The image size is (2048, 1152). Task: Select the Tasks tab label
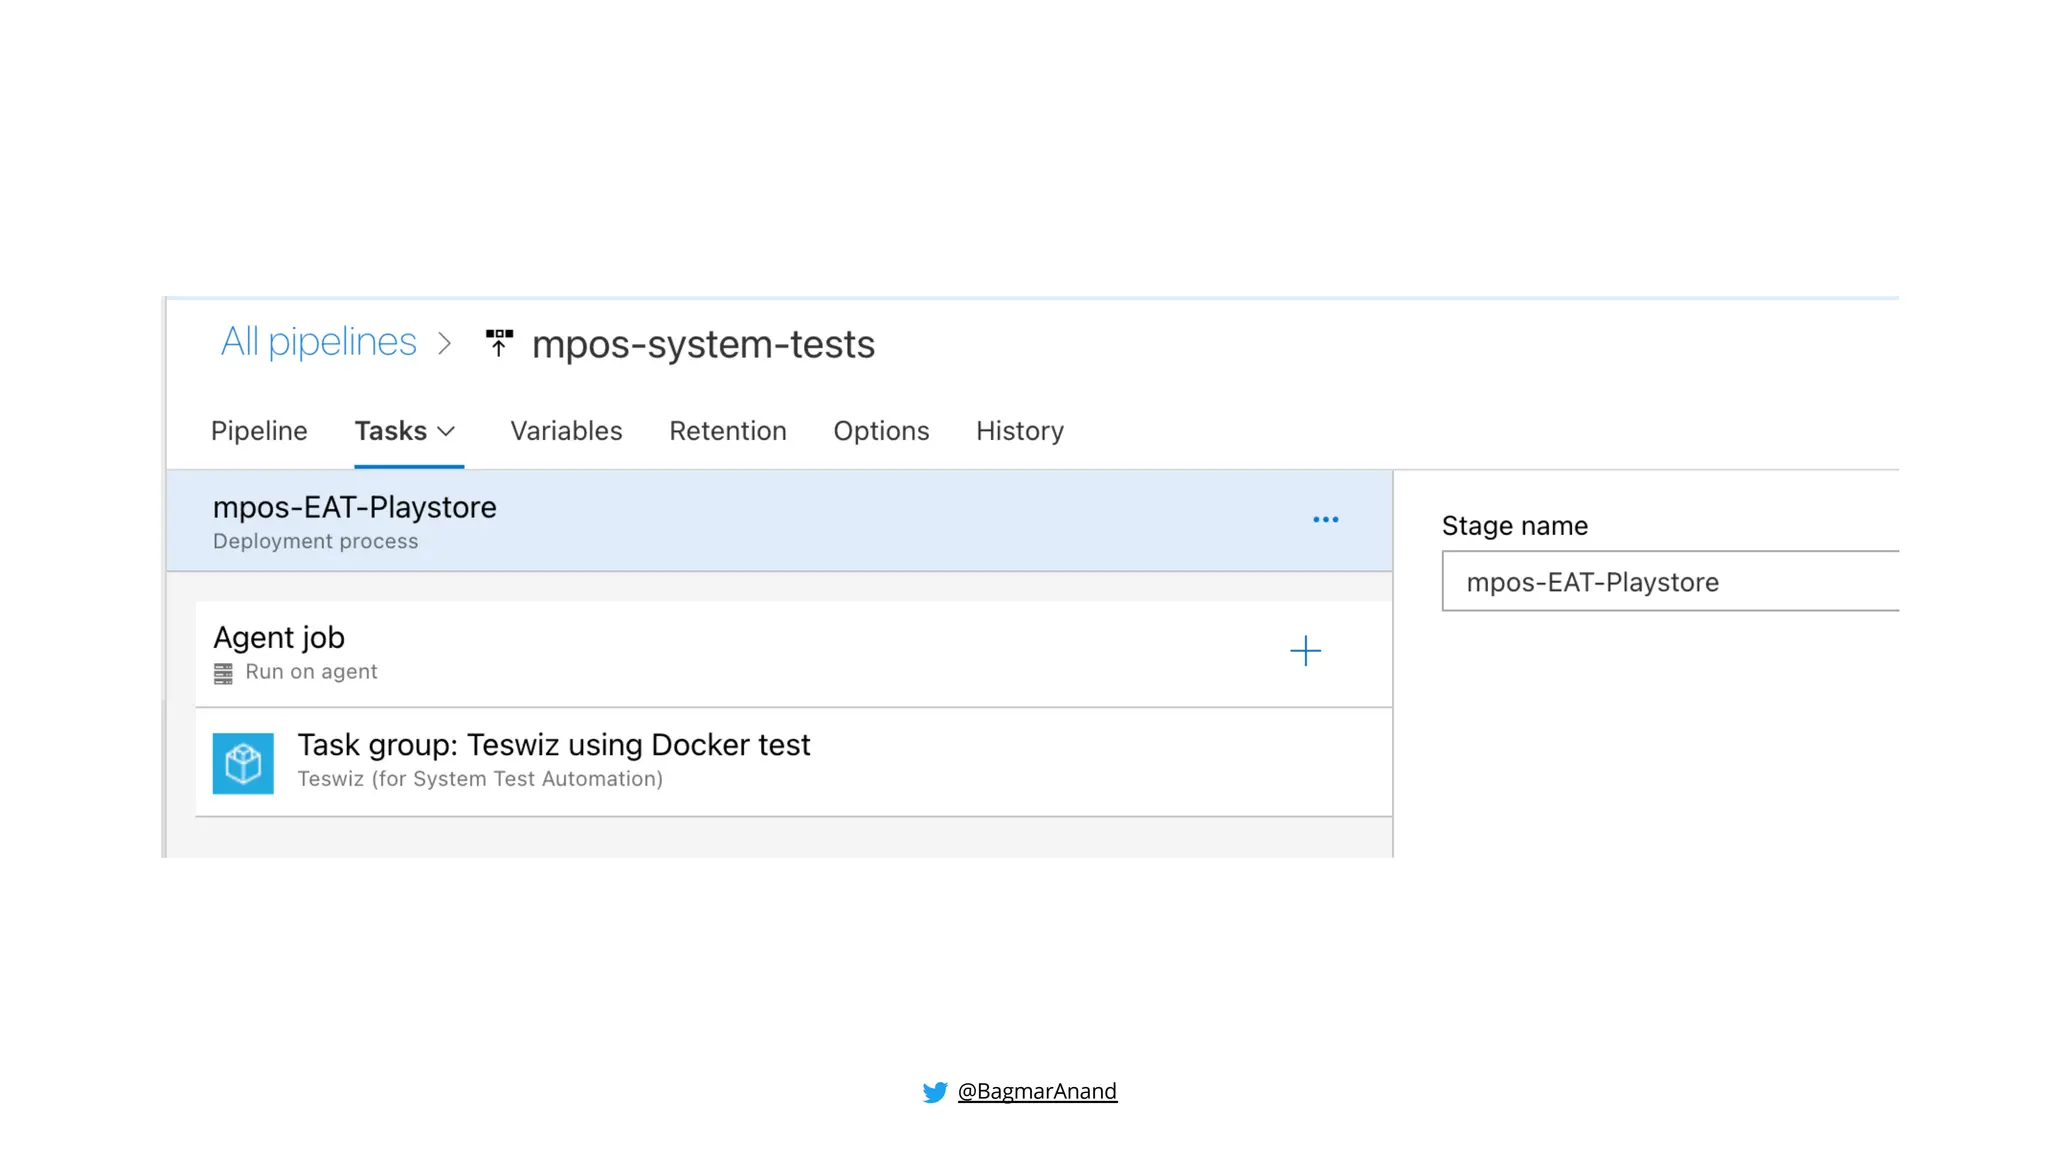tap(390, 431)
